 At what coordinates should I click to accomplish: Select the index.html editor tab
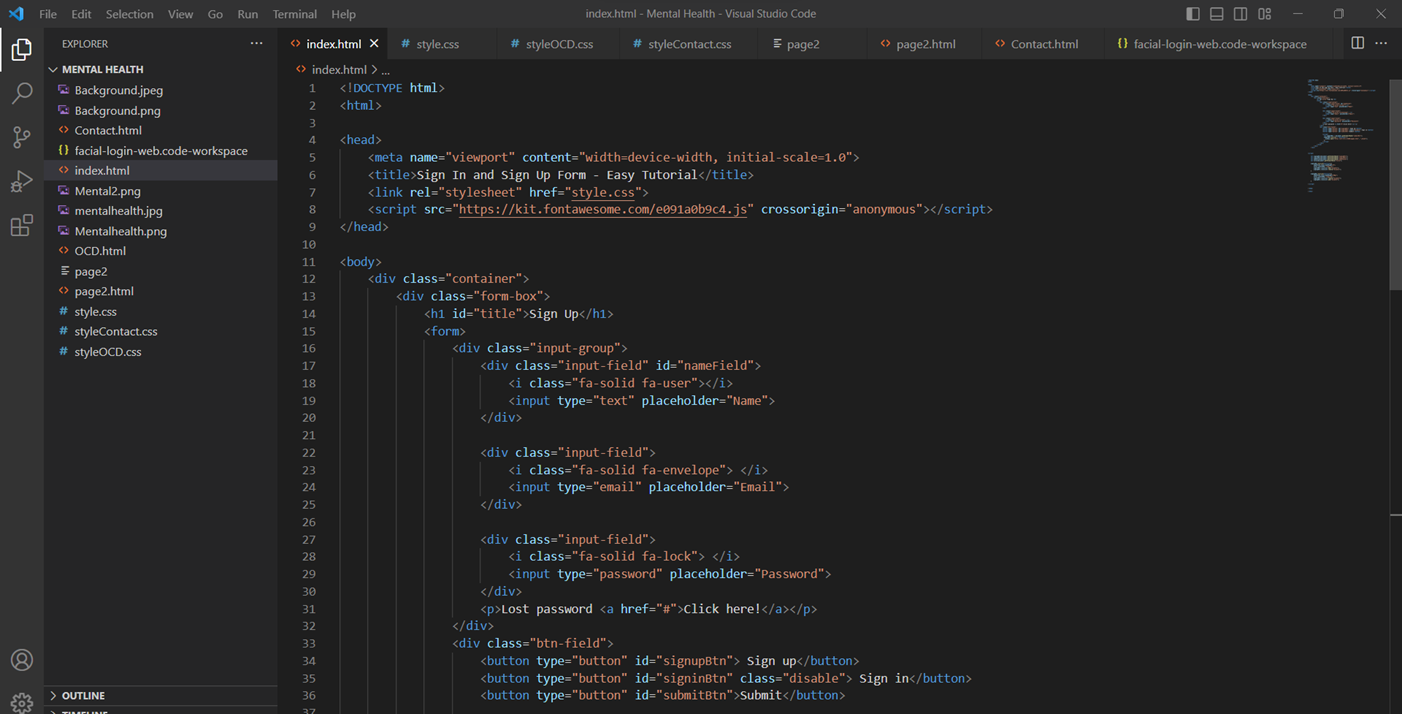[334, 44]
